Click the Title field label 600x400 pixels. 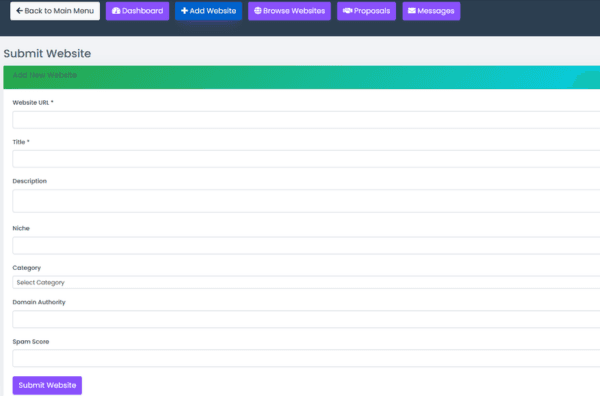(21, 142)
